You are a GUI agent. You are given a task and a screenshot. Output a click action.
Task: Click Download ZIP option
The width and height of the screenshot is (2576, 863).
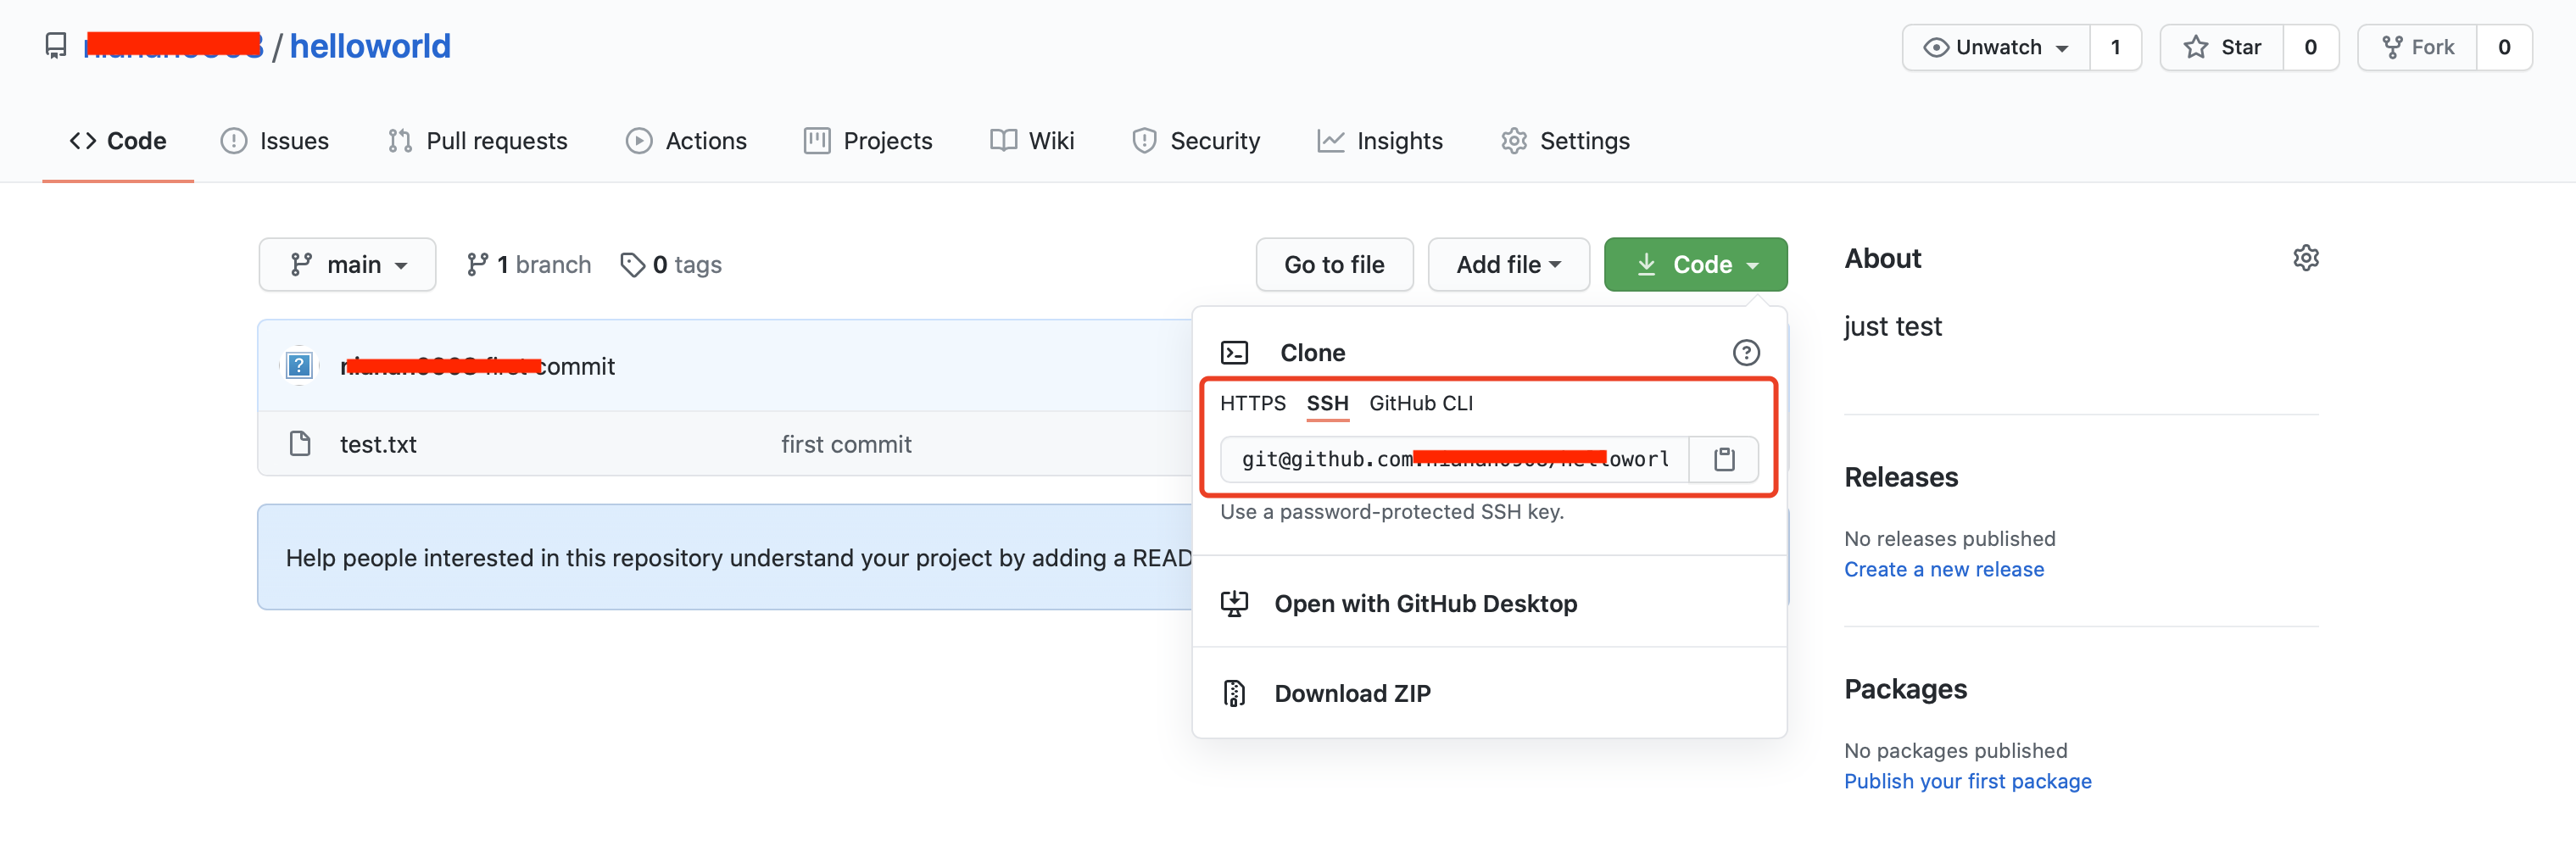pyautogui.click(x=1351, y=693)
